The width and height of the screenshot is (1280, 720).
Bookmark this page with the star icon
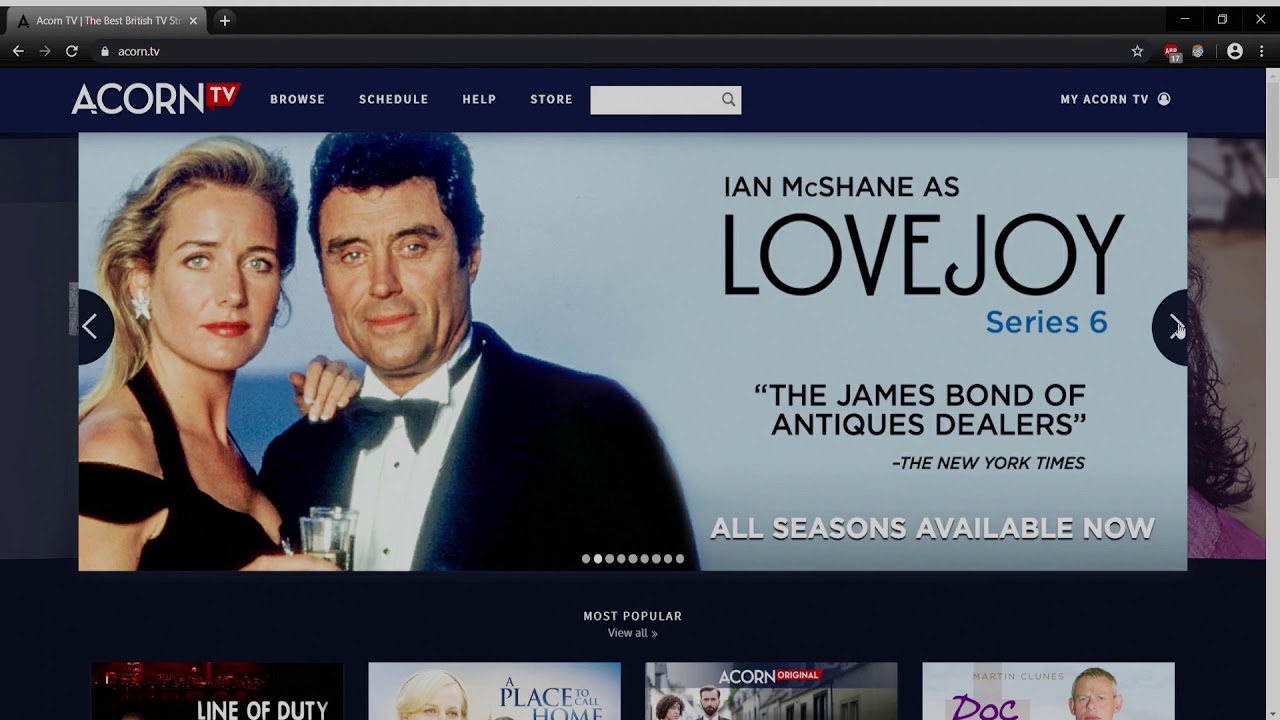click(1137, 51)
